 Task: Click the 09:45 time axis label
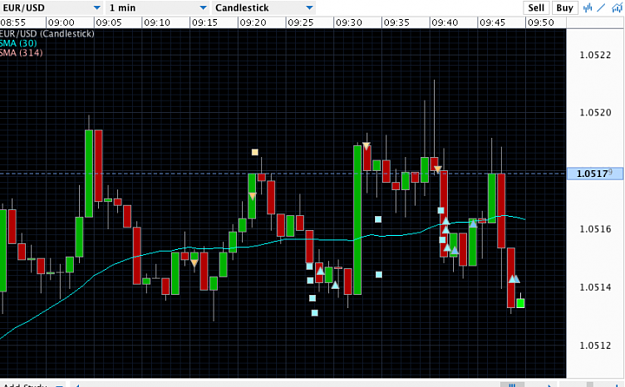click(x=492, y=23)
